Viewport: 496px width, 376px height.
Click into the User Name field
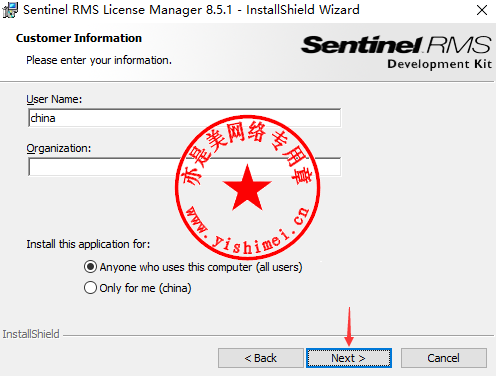pos(185,118)
